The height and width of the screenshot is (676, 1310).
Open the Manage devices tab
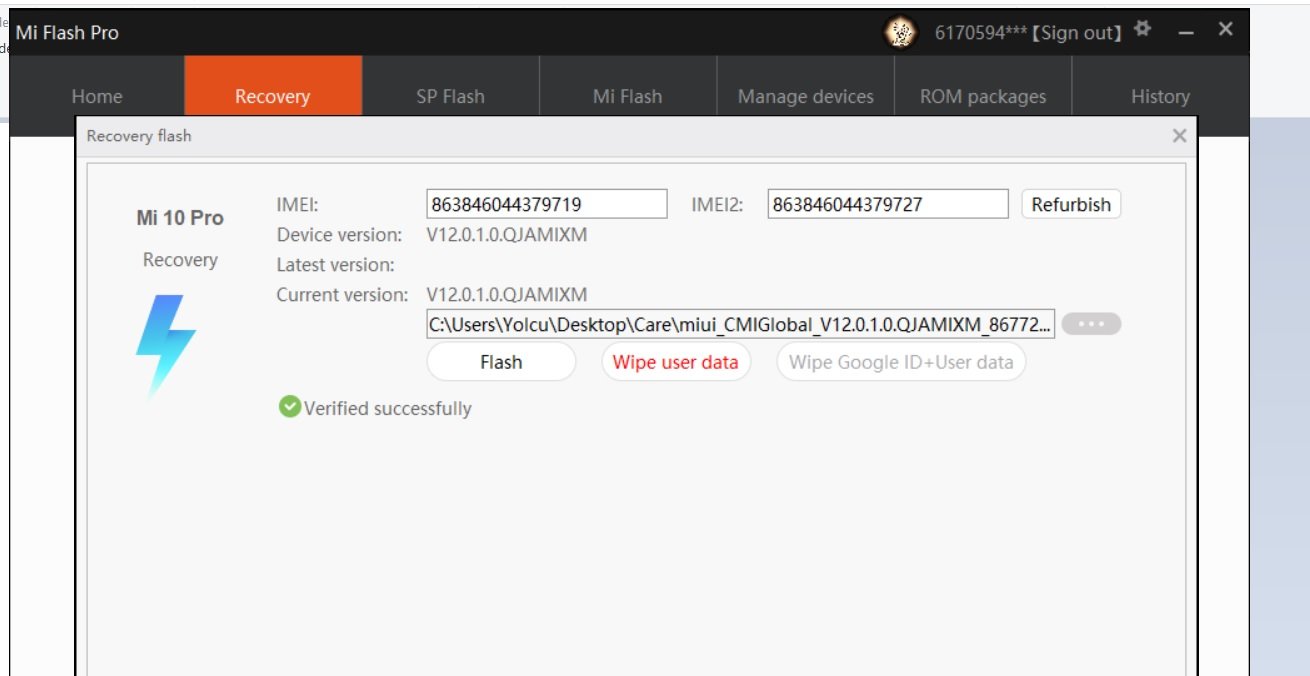click(805, 96)
